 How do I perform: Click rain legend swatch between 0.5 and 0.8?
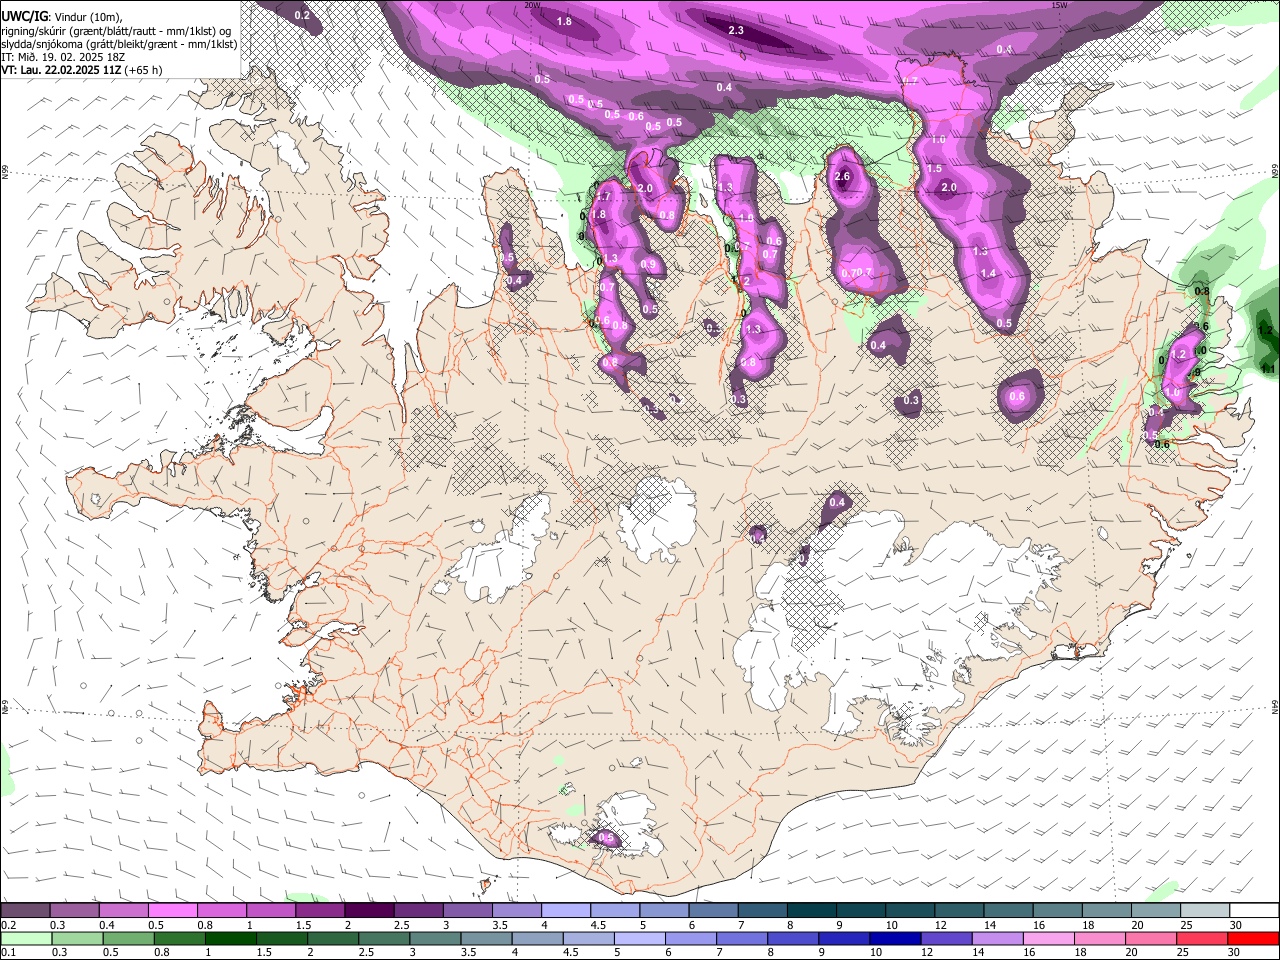tap(128, 939)
